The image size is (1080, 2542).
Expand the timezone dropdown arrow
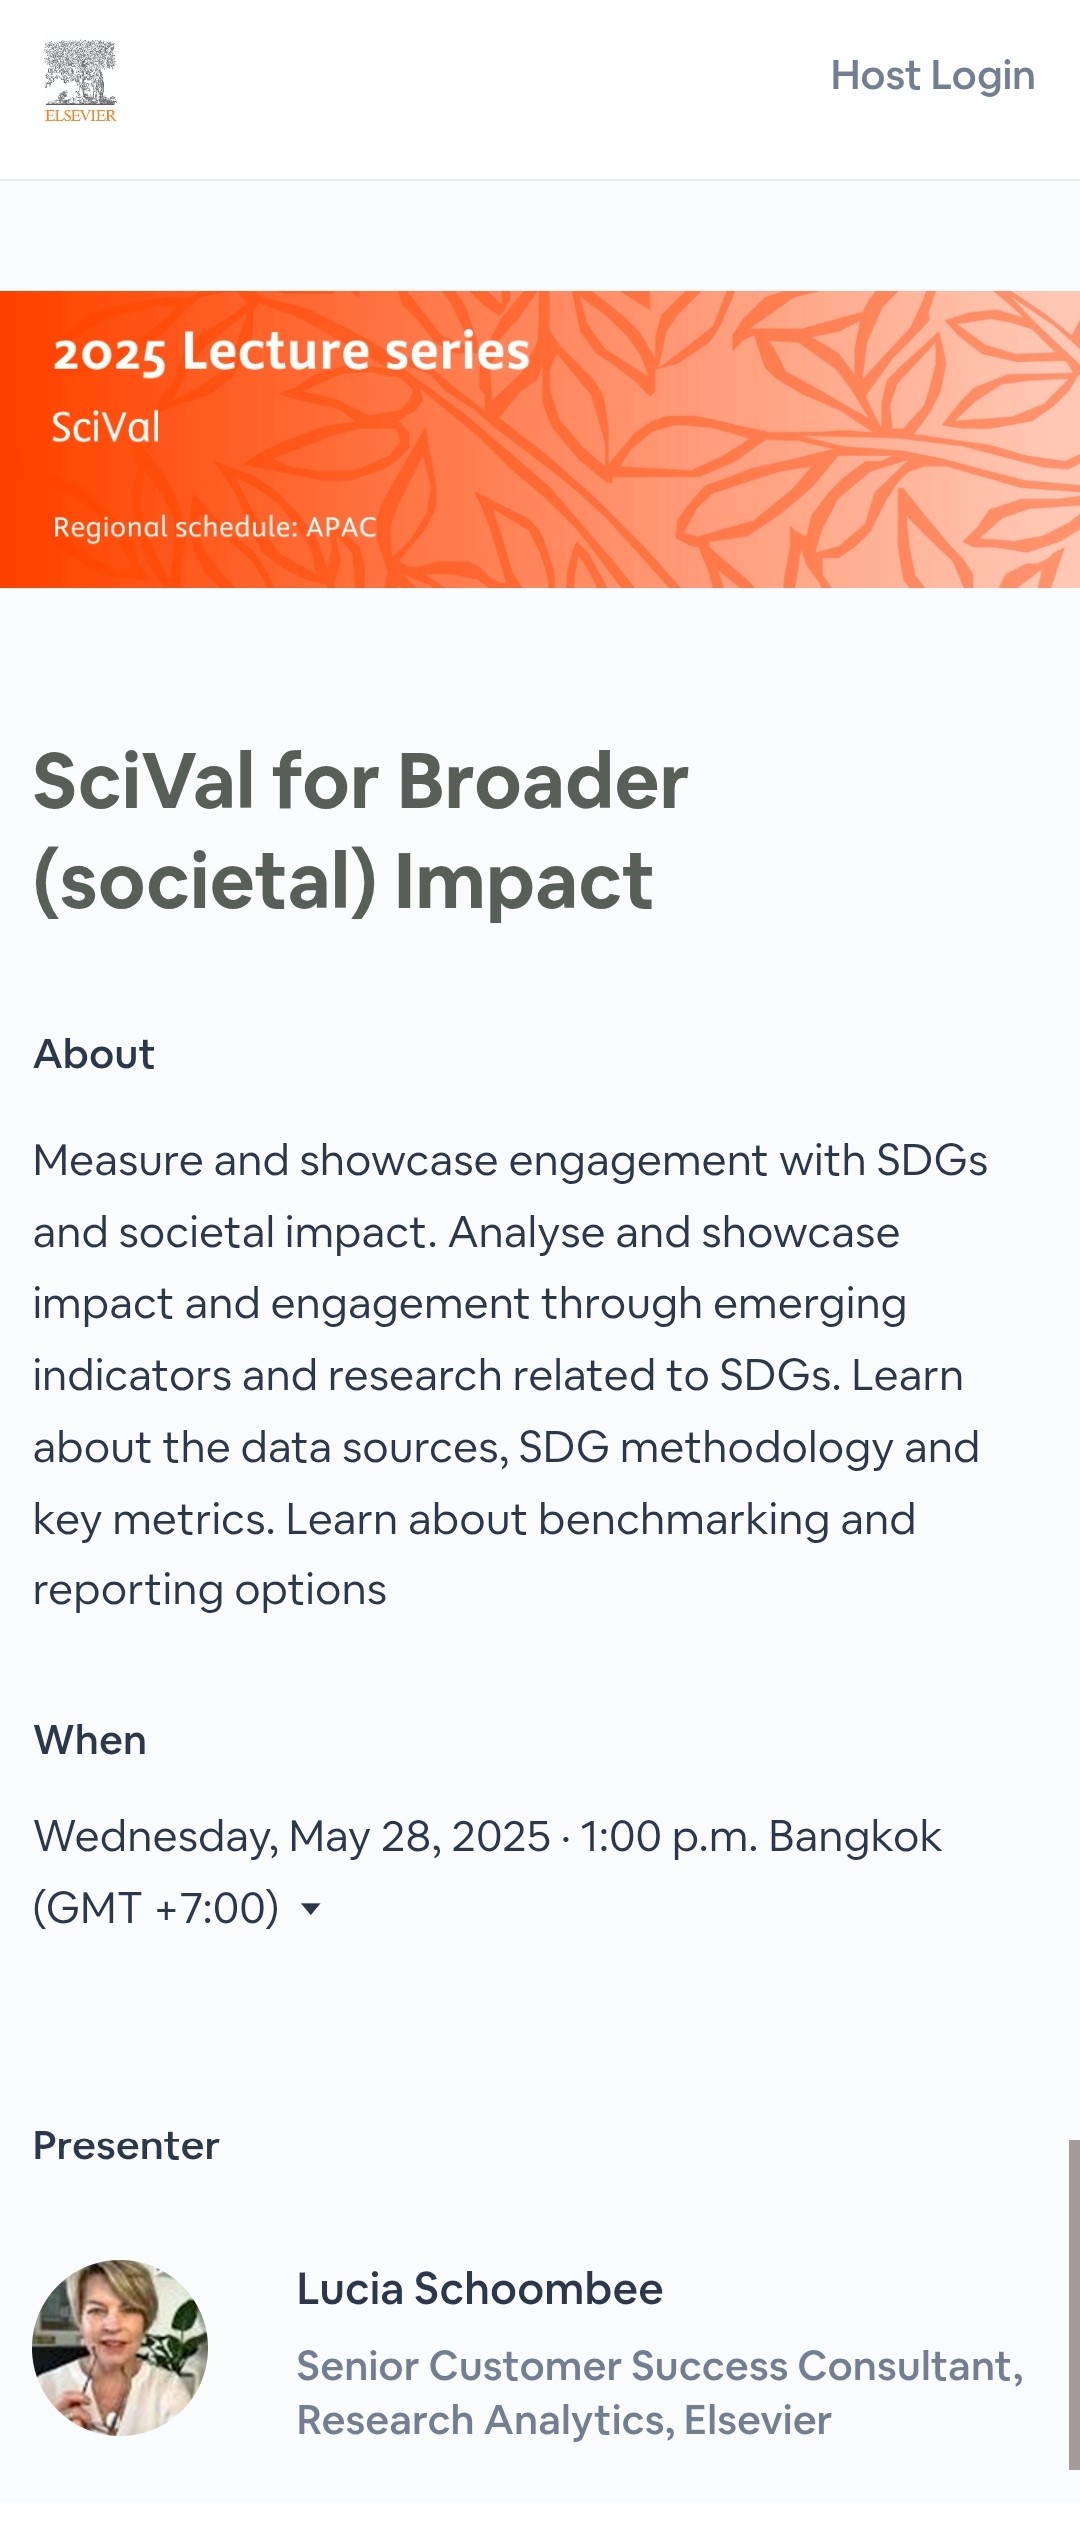pyautogui.click(x=311, y=1909)
